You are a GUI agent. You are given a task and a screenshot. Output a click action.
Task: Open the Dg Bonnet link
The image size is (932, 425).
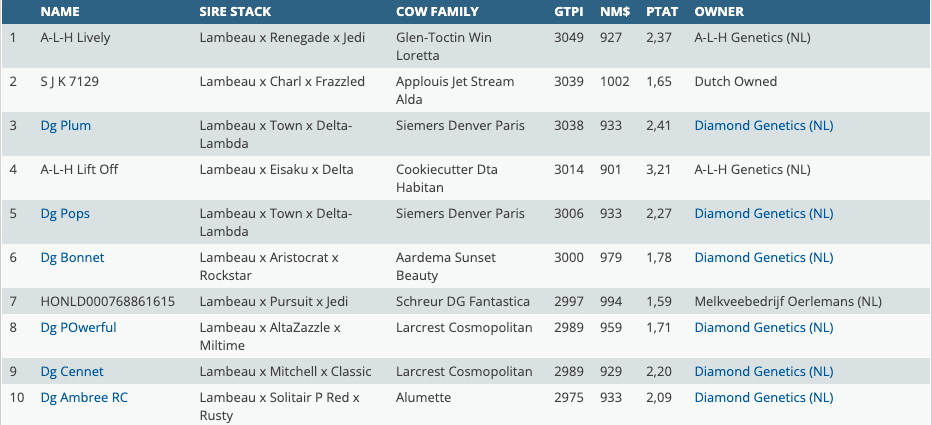[72, 258]
